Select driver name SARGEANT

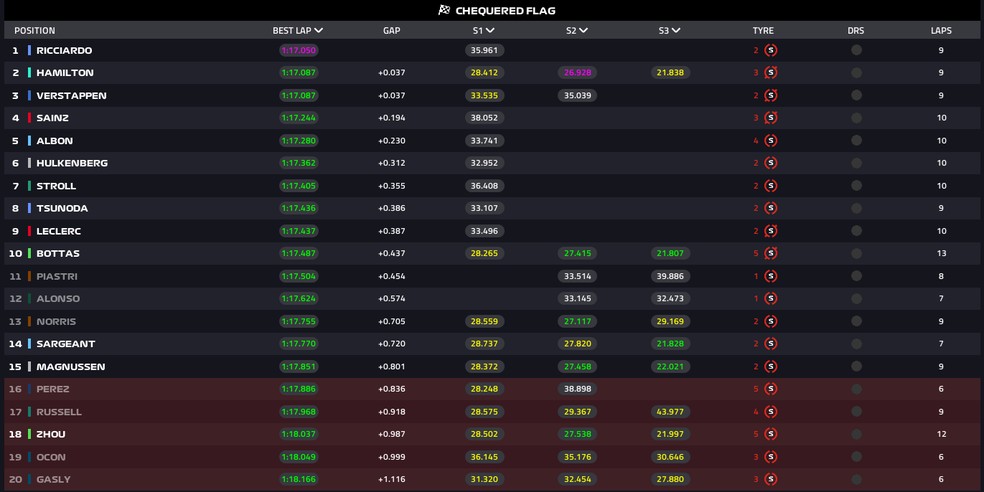point(65,344)
